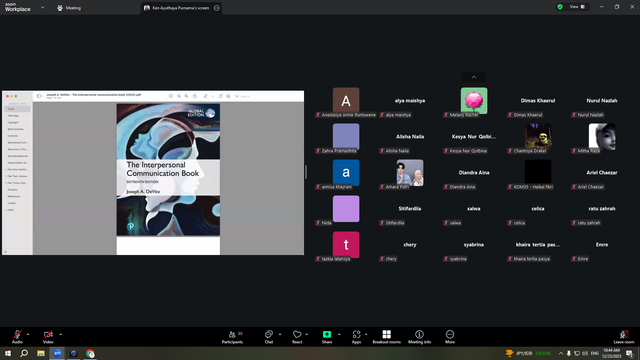Image resolution: width=640 pixels, height=360 pixels.
Task: Click the khaira tertia pasya tile name
Action: pyautogui.click(x=538, y=244)
